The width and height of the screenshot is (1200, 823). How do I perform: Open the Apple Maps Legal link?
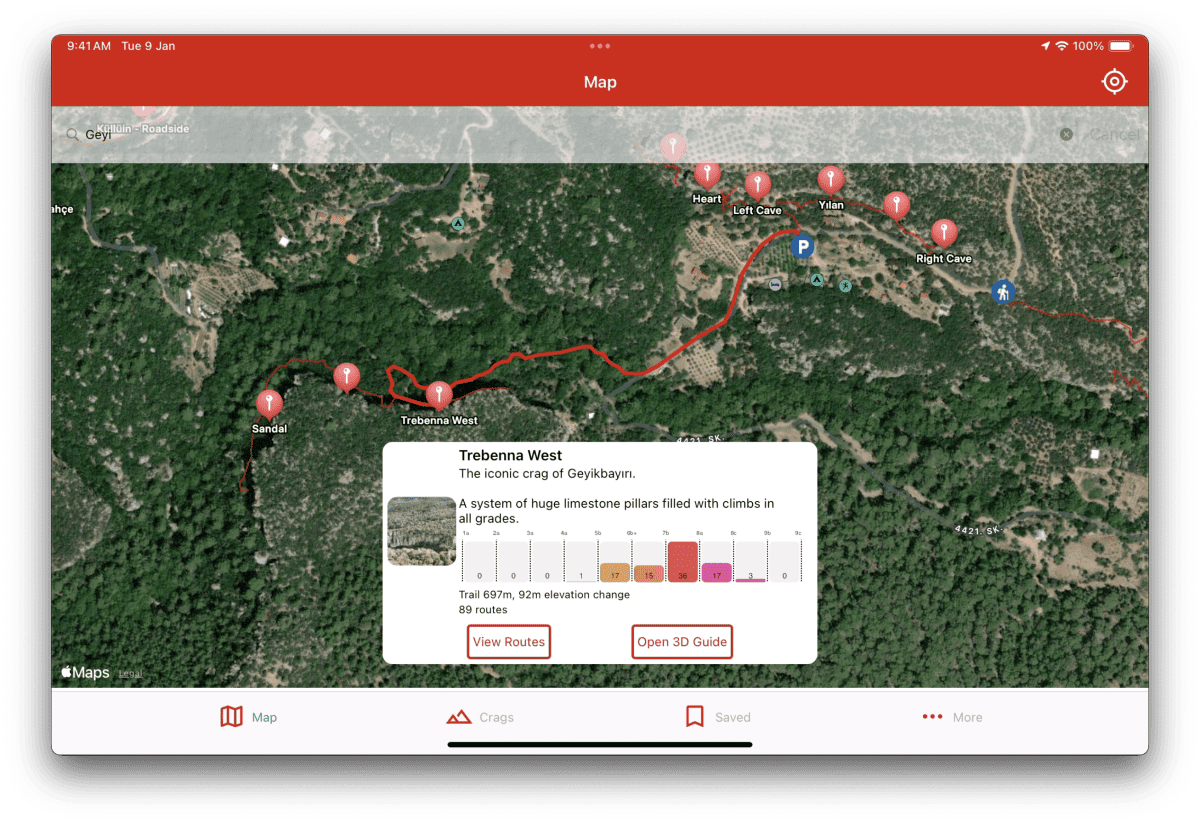click(x=131, y=674)
